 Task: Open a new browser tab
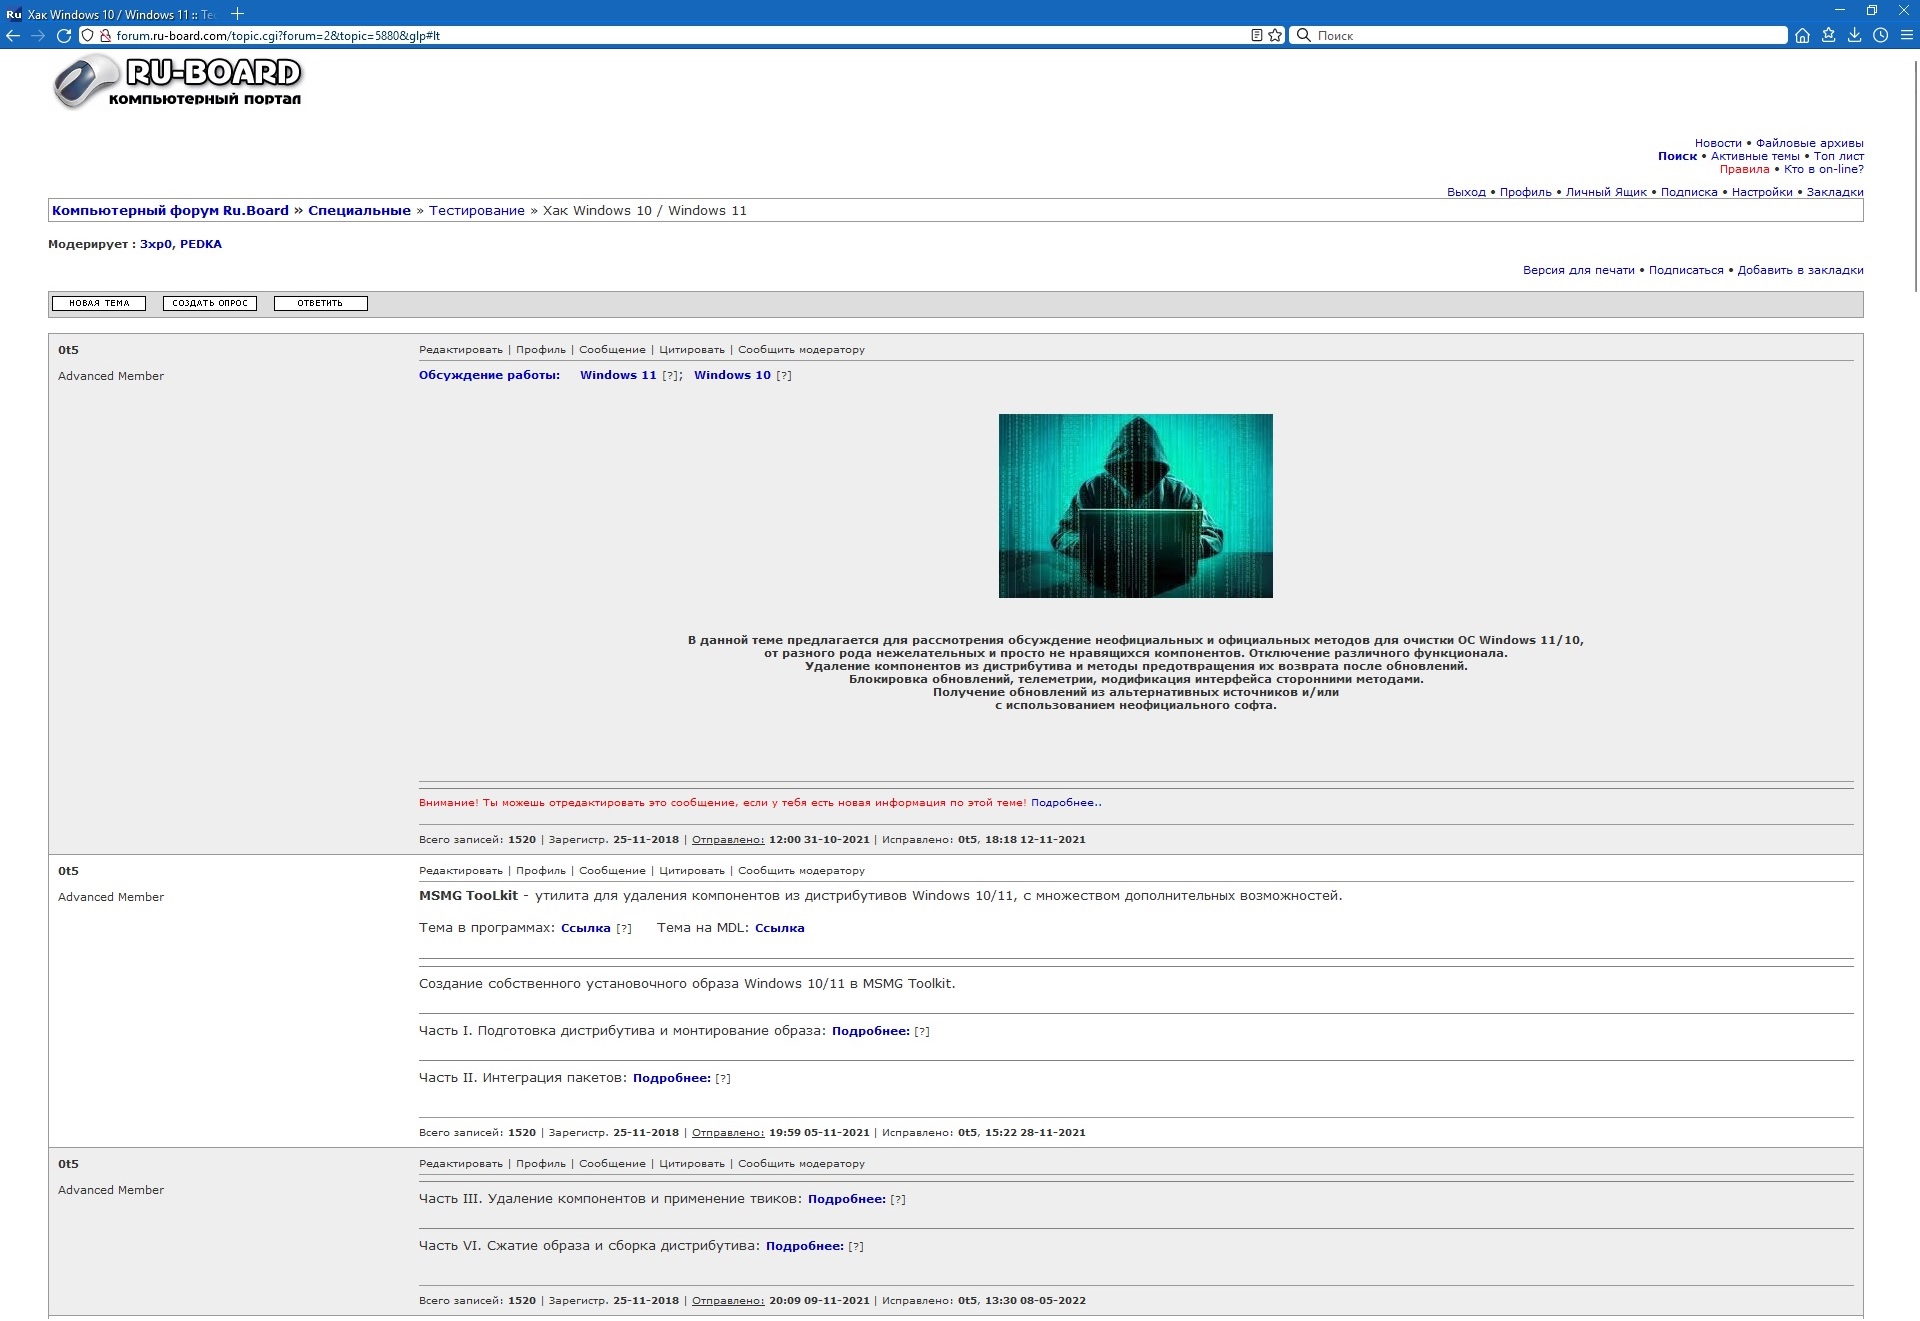tap(237, 14)
